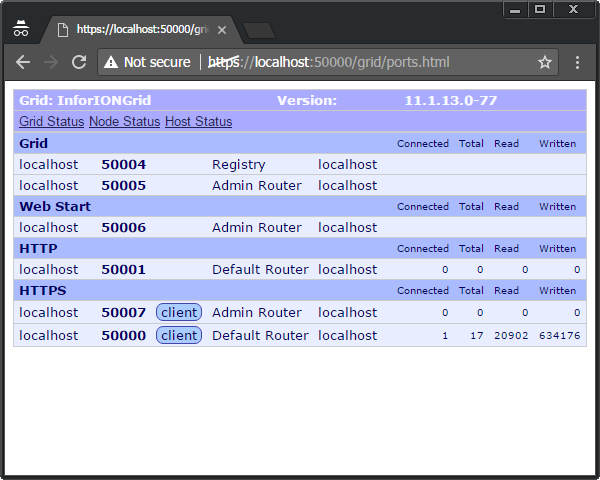Click port number 50004 in Registry row
Image resolution: width=600 pixels, height=480 pixels.
point(124,164)
